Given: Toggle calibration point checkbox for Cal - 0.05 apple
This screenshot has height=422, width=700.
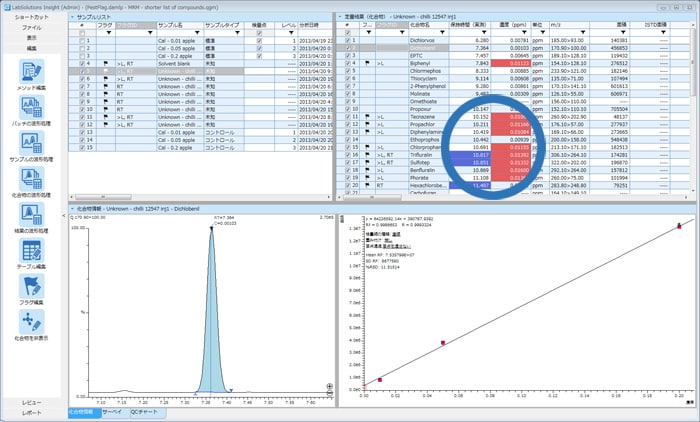Looking at the screenshot, I should coord(259,48).
